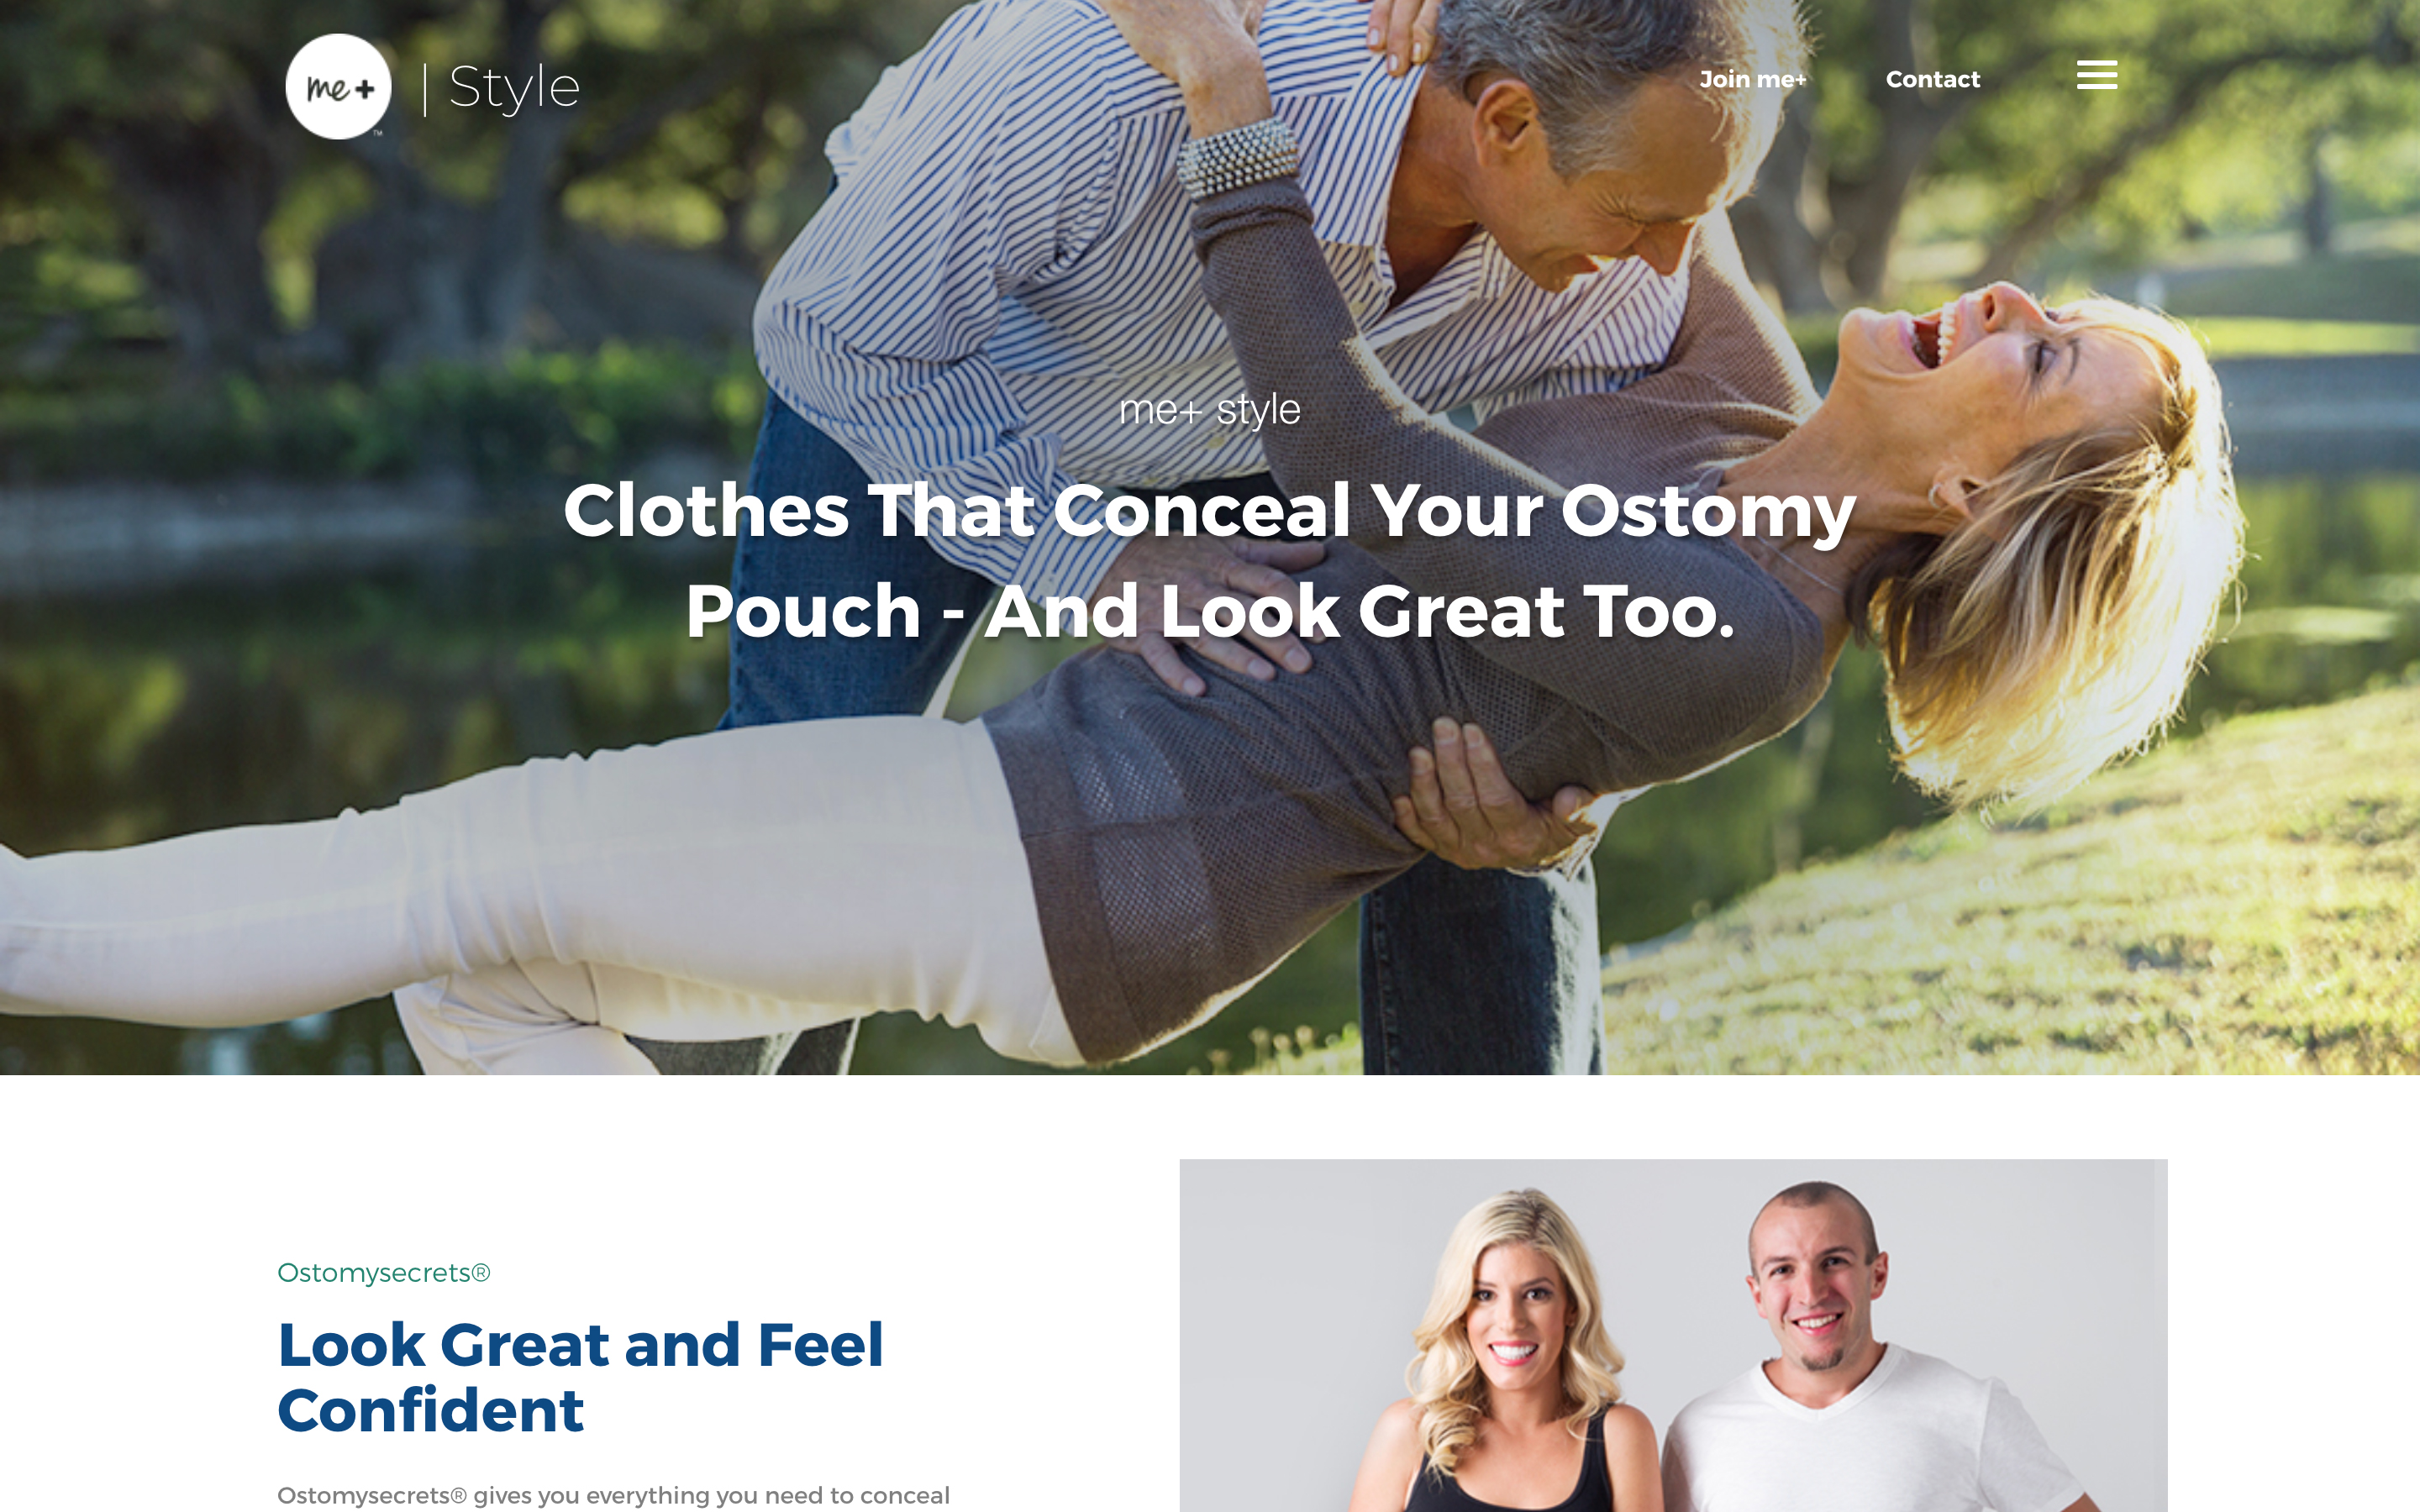Screen dimensions: 2420x1512
Task: Click the Look Great and Feel Confident heading
Action: pyautogui.click(x=580, y=1376)
